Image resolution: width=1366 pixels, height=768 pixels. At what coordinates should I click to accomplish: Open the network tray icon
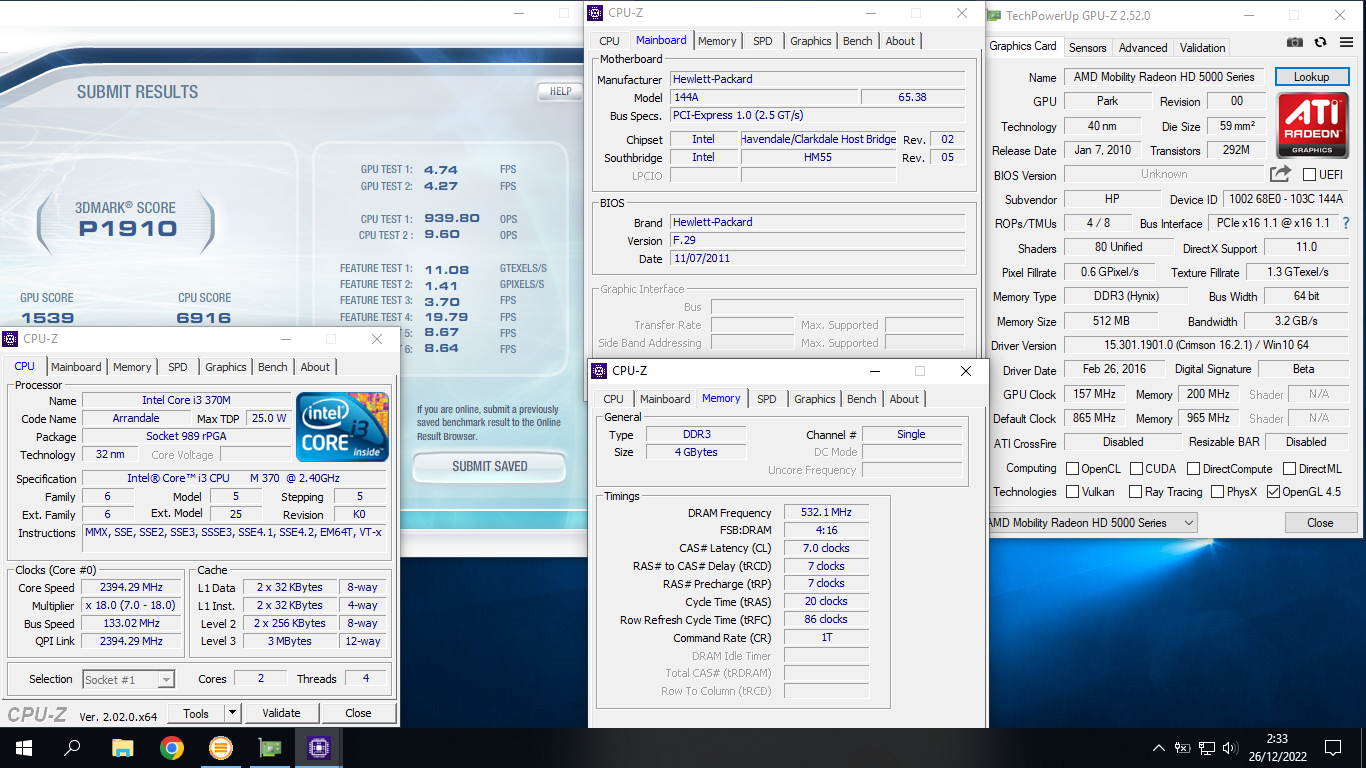[1207, 747]
